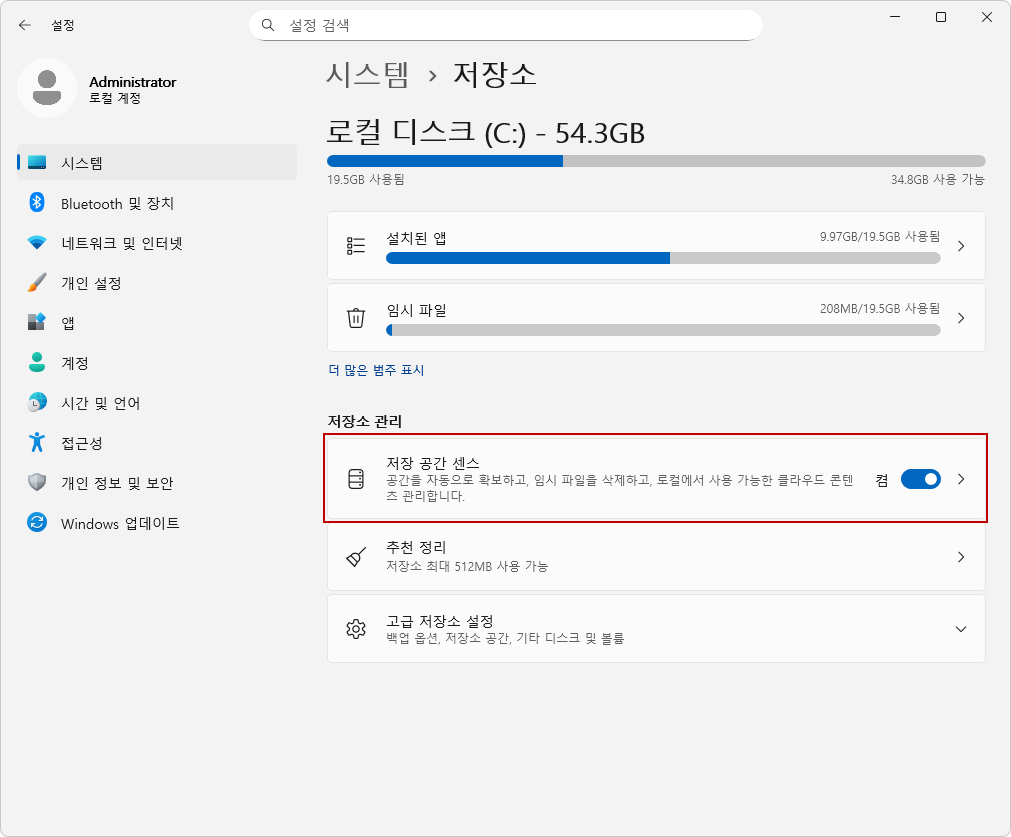Open 추천 정리 page via chevron
Screen dimensions: 1011x837
961,556
